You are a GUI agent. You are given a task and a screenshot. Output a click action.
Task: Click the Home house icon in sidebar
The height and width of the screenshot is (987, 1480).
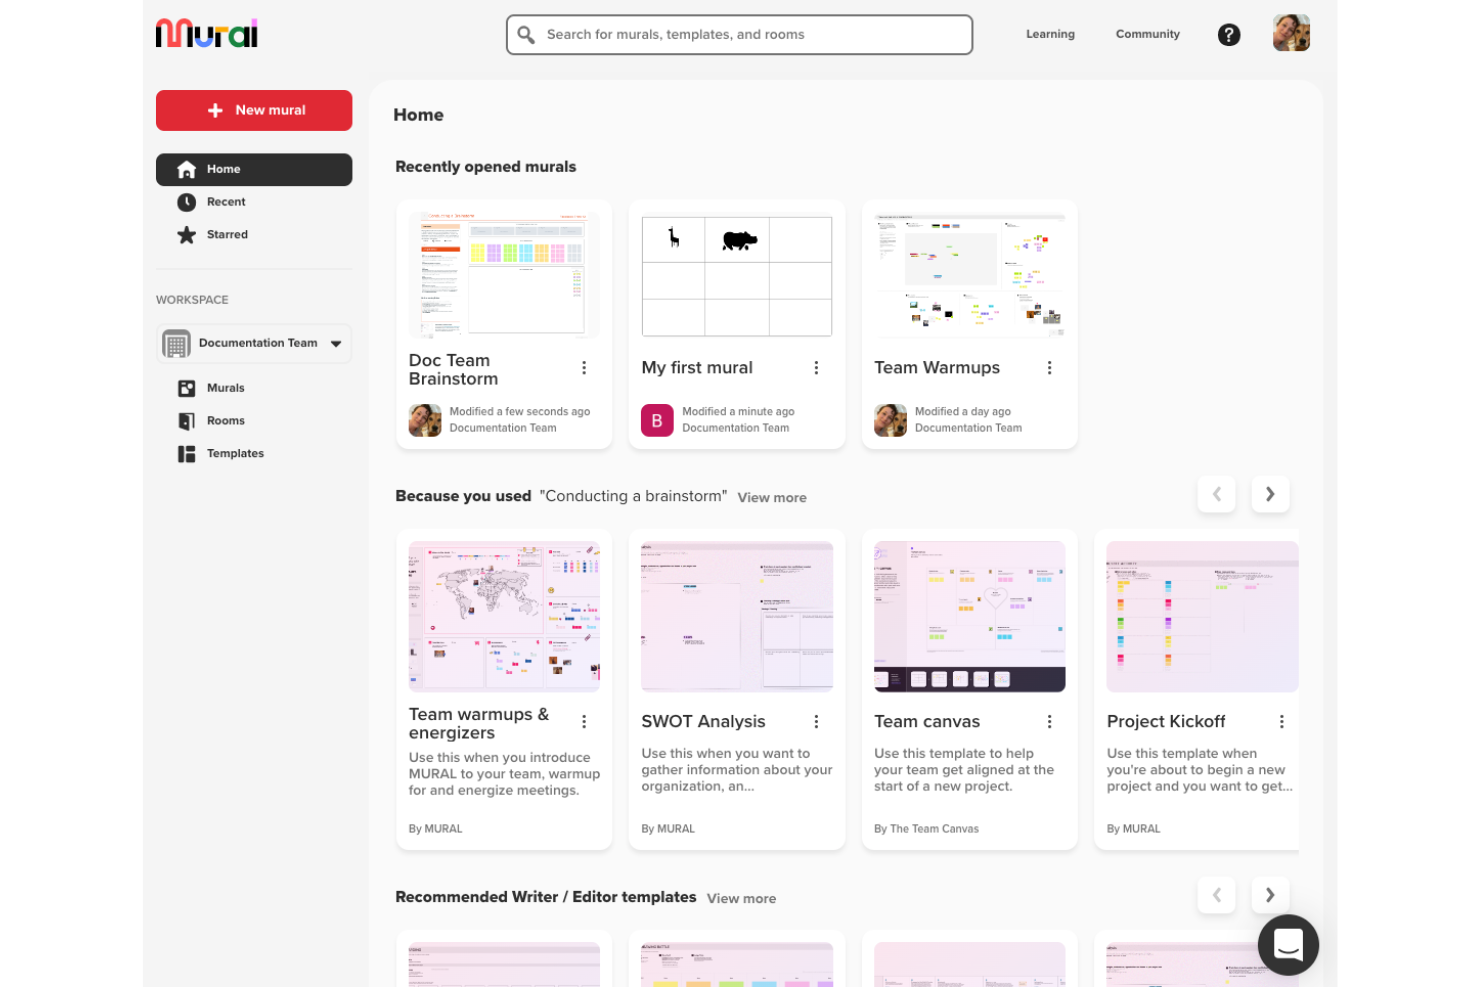coord(186,169)
